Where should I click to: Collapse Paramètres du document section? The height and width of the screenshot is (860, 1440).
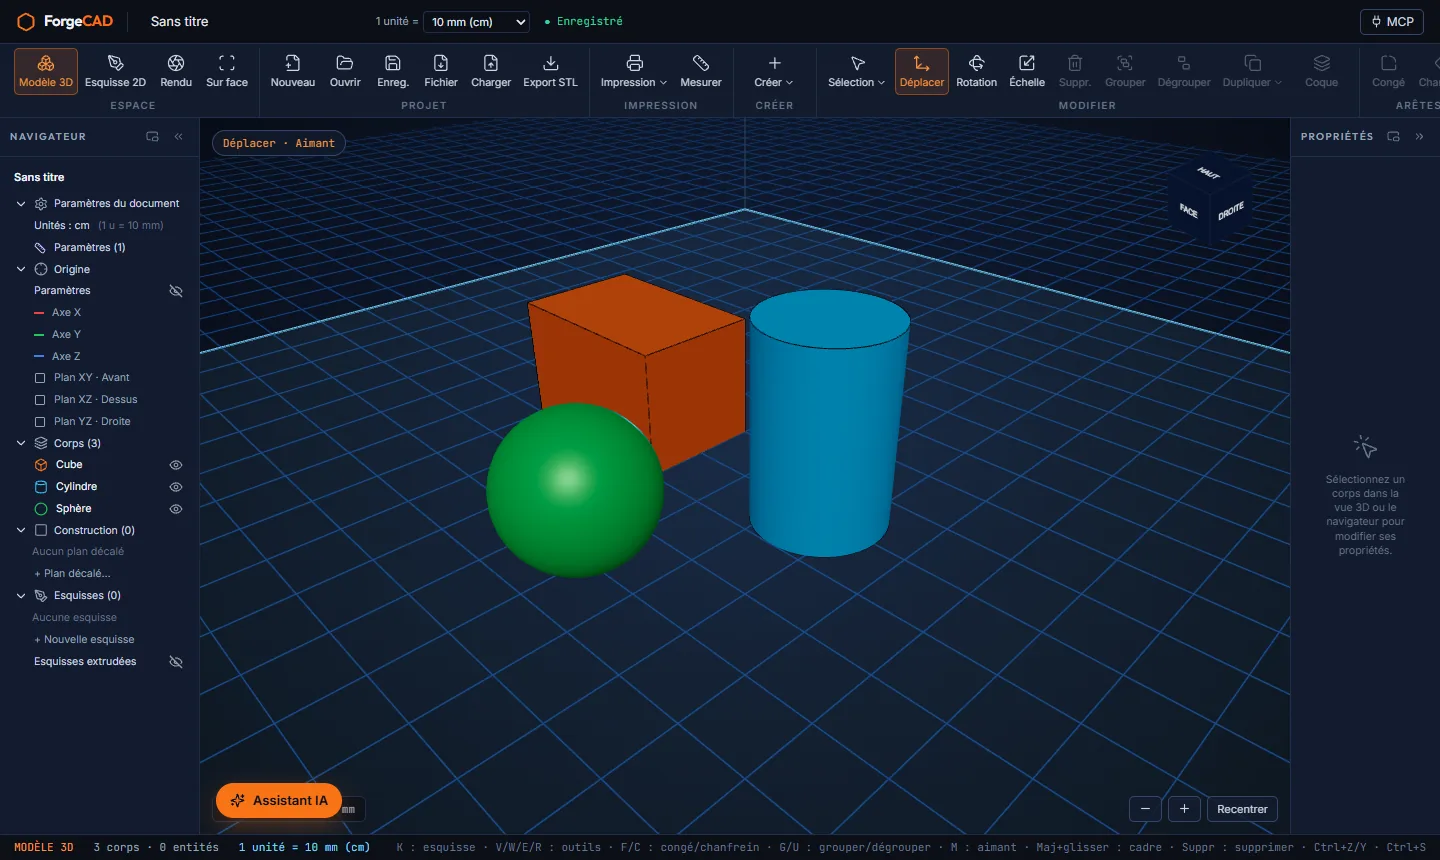pyautogui.click(x=21, y=203)
